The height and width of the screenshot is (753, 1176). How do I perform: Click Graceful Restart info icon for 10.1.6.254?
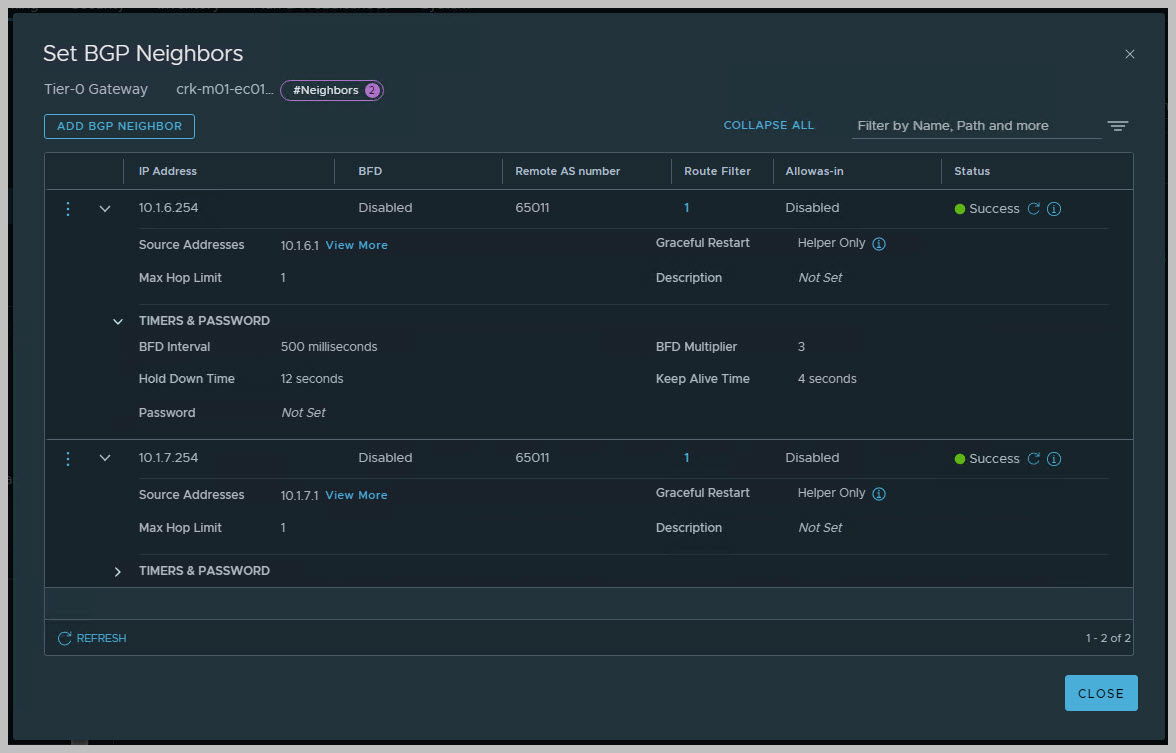pos(879,244)
